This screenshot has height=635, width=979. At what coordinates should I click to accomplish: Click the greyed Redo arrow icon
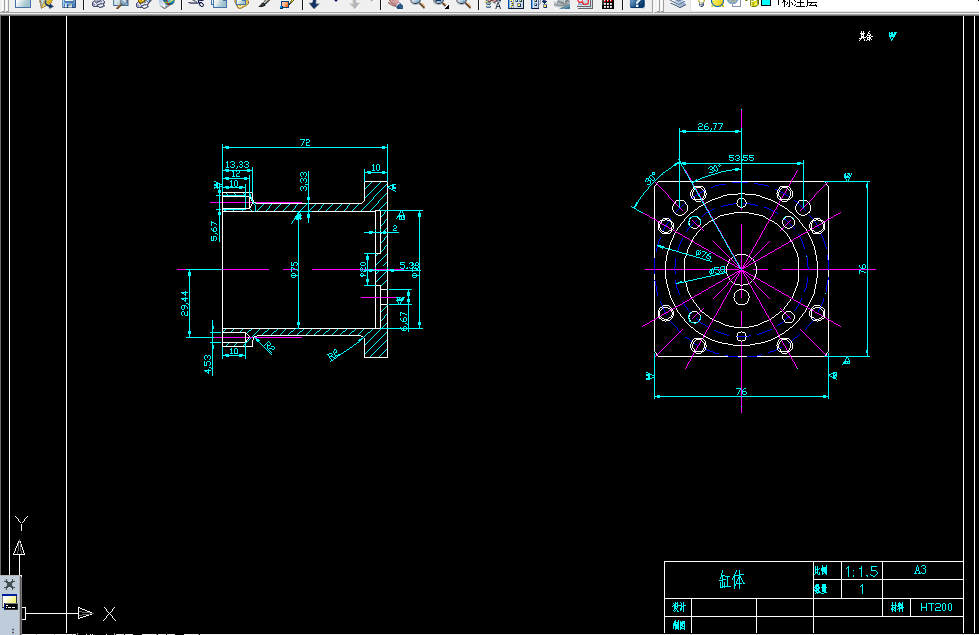click(355, 3)
